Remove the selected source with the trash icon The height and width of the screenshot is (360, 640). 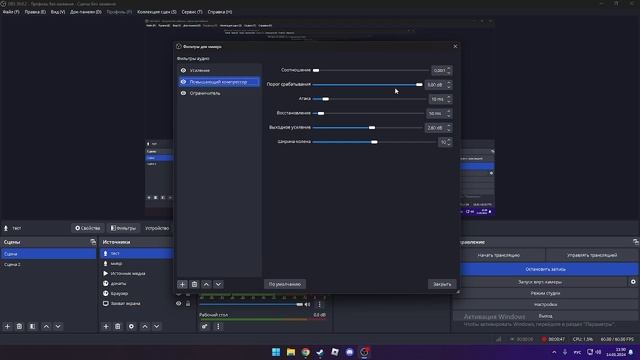[x=118, y=327]
